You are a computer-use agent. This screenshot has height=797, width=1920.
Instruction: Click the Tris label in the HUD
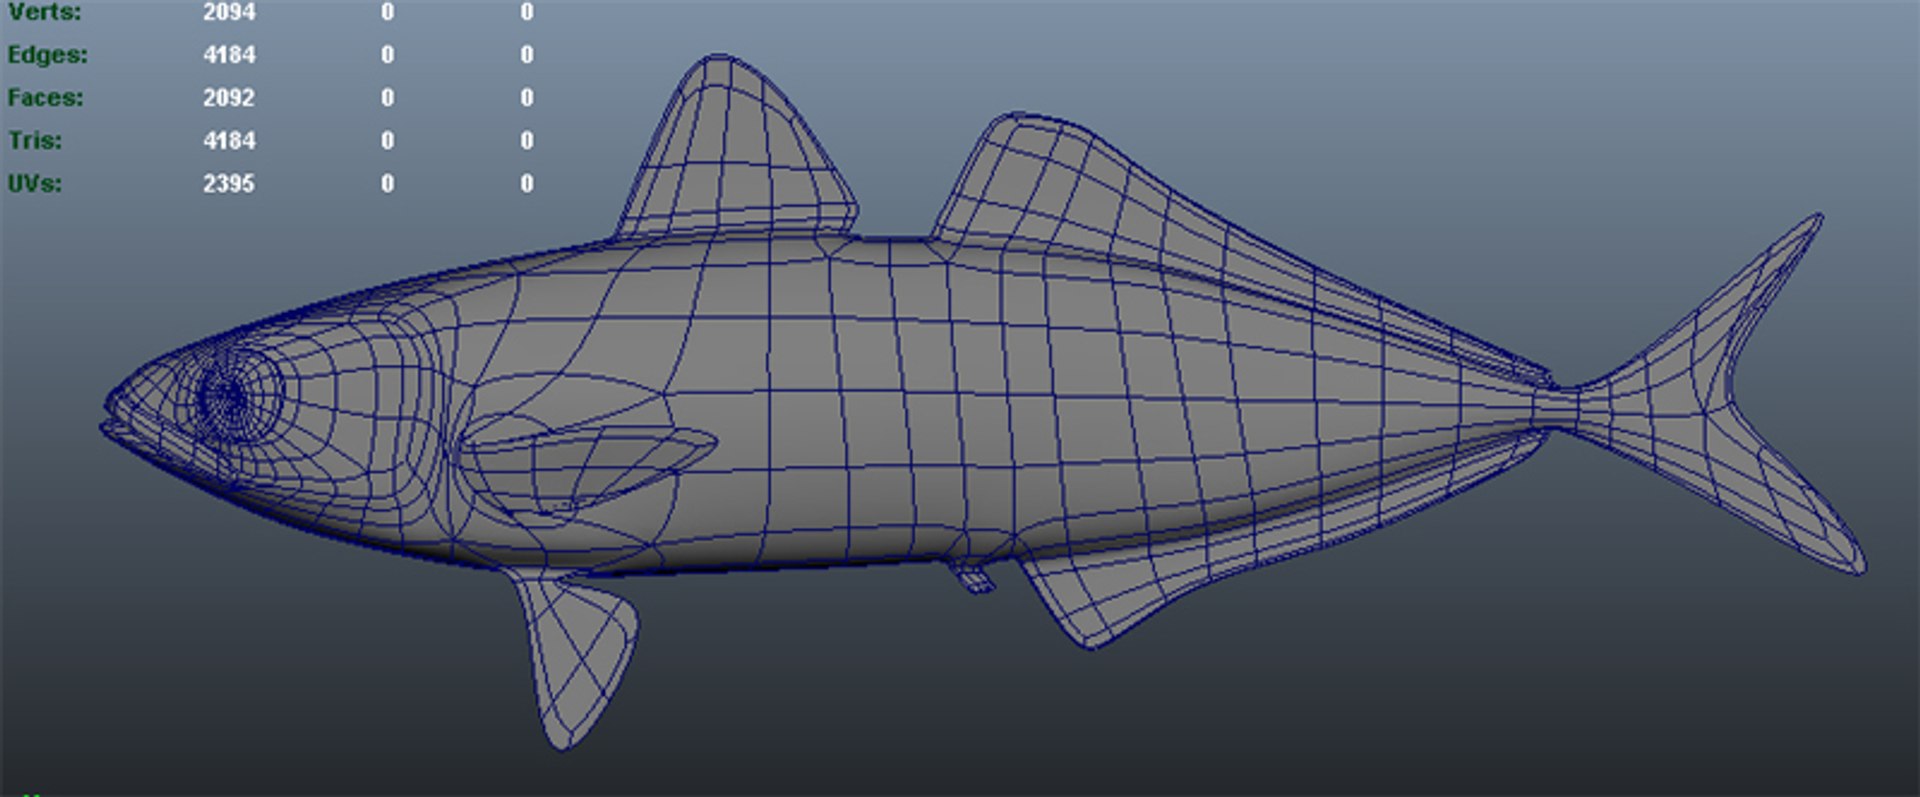[35, 141]
